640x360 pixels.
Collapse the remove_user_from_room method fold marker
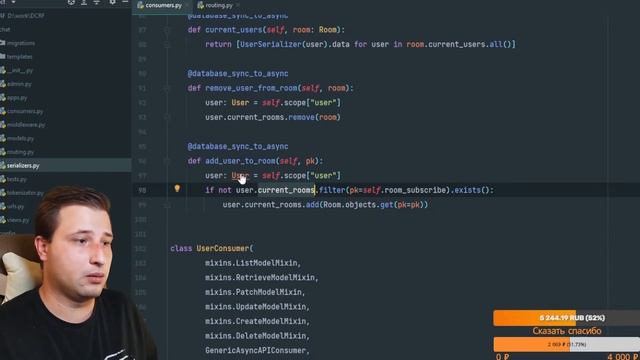pos(167,88)
